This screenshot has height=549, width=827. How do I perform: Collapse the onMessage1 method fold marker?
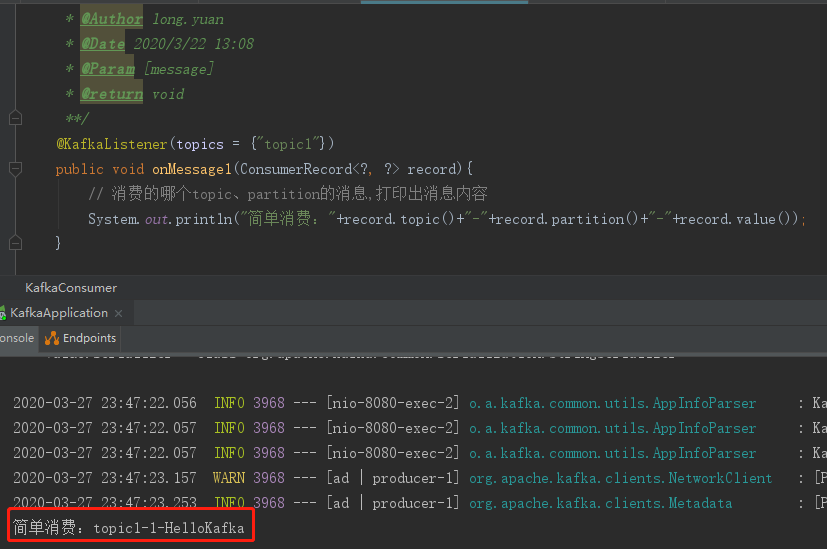15,169
